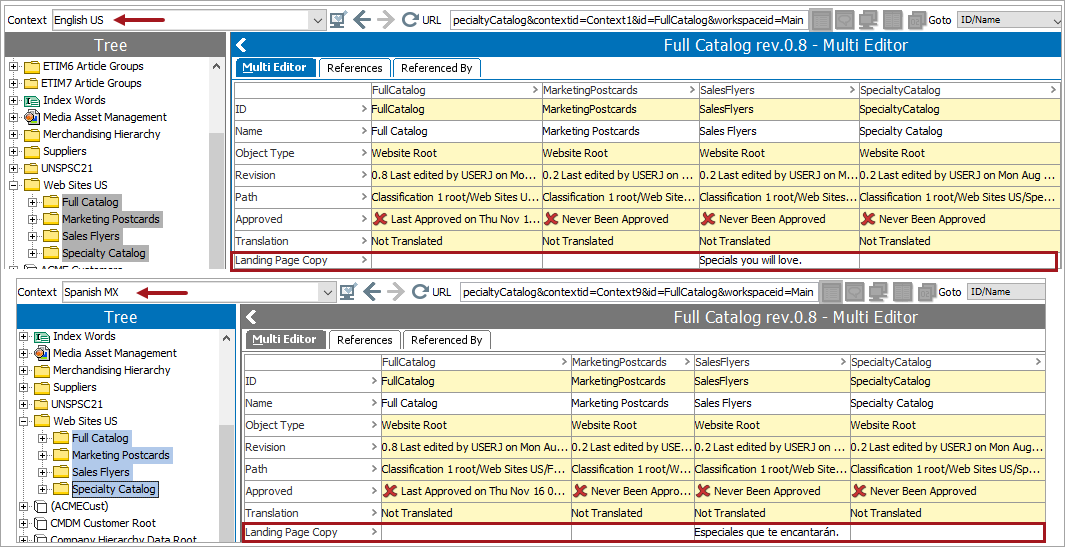Click 'Specialty Catalog' Name cell in Spanish MX editor

tap(947, 404)
